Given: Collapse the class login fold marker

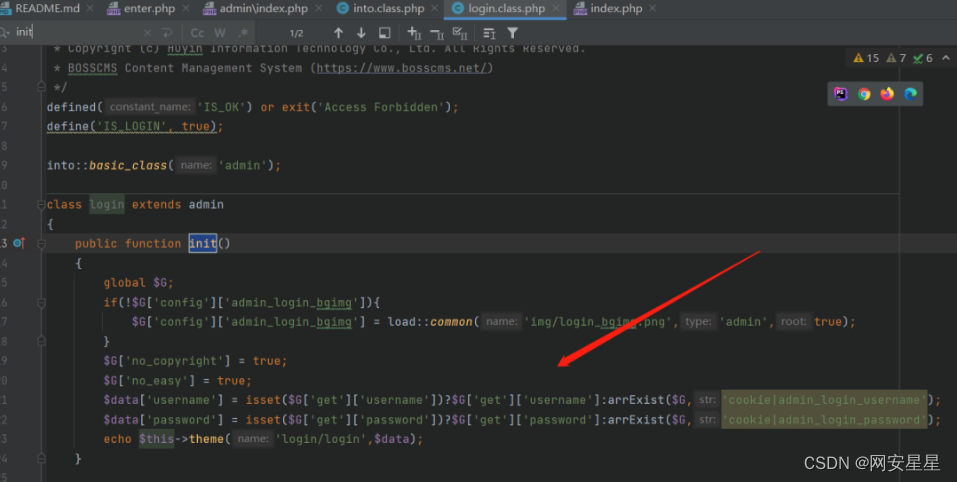Looking at the screenshot, I should click(41, 204).
